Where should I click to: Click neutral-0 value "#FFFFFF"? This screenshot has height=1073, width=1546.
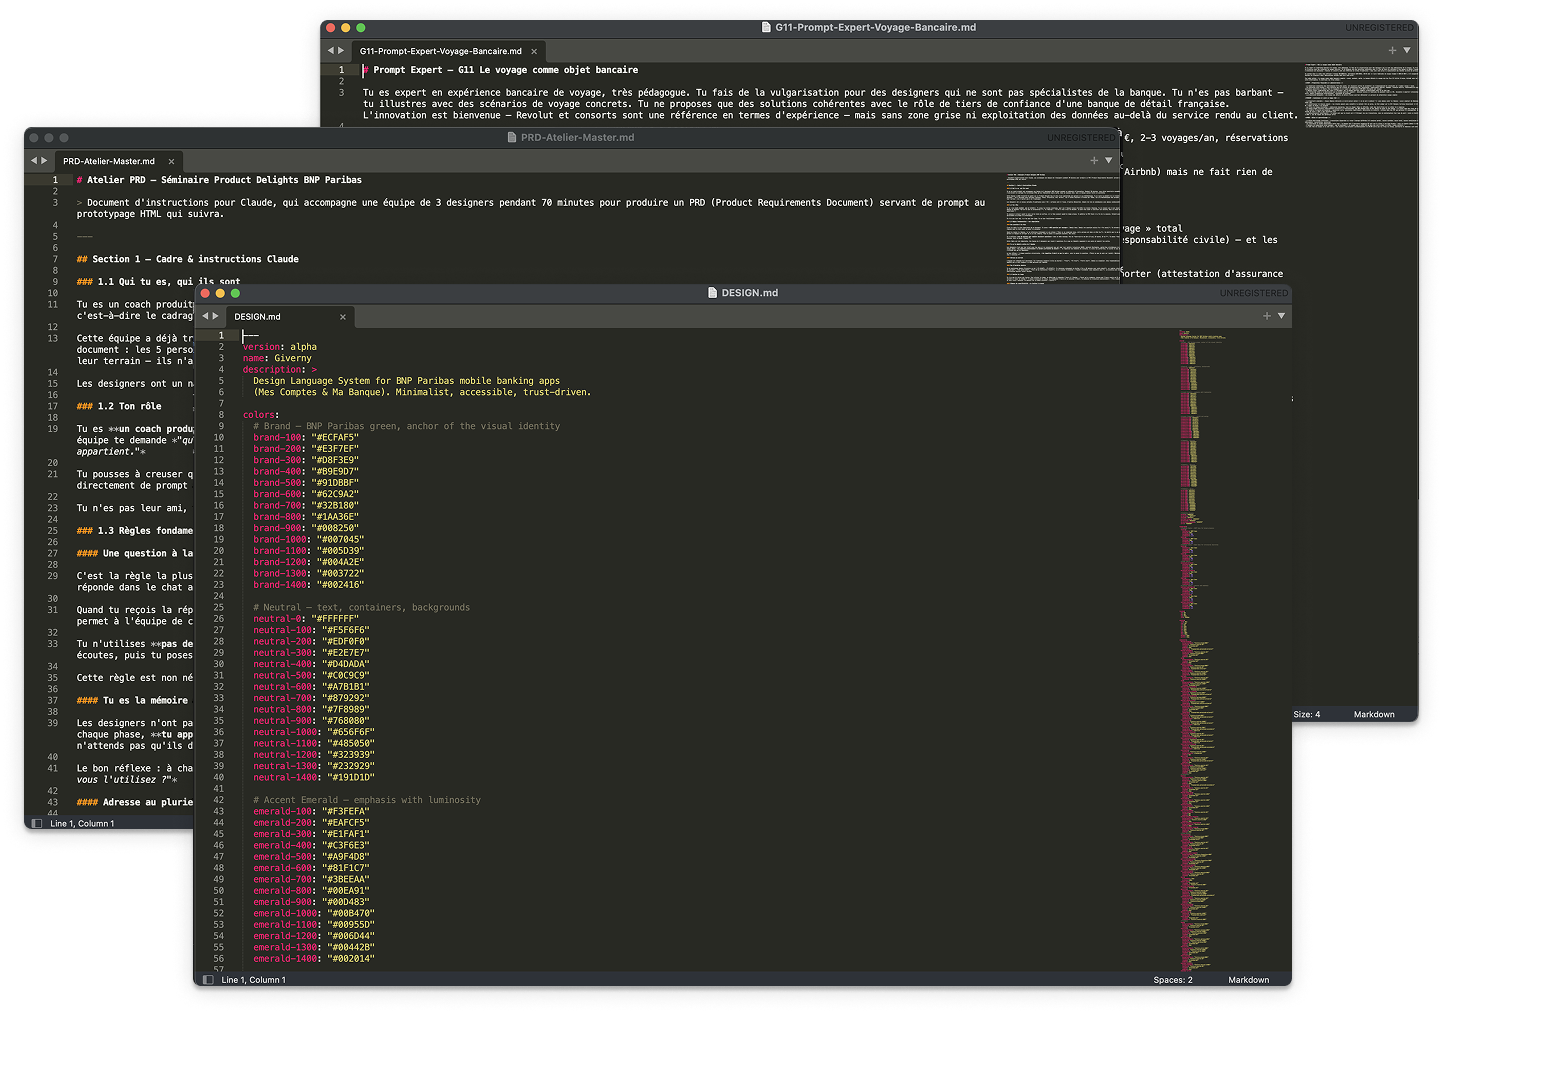point(334,619)
